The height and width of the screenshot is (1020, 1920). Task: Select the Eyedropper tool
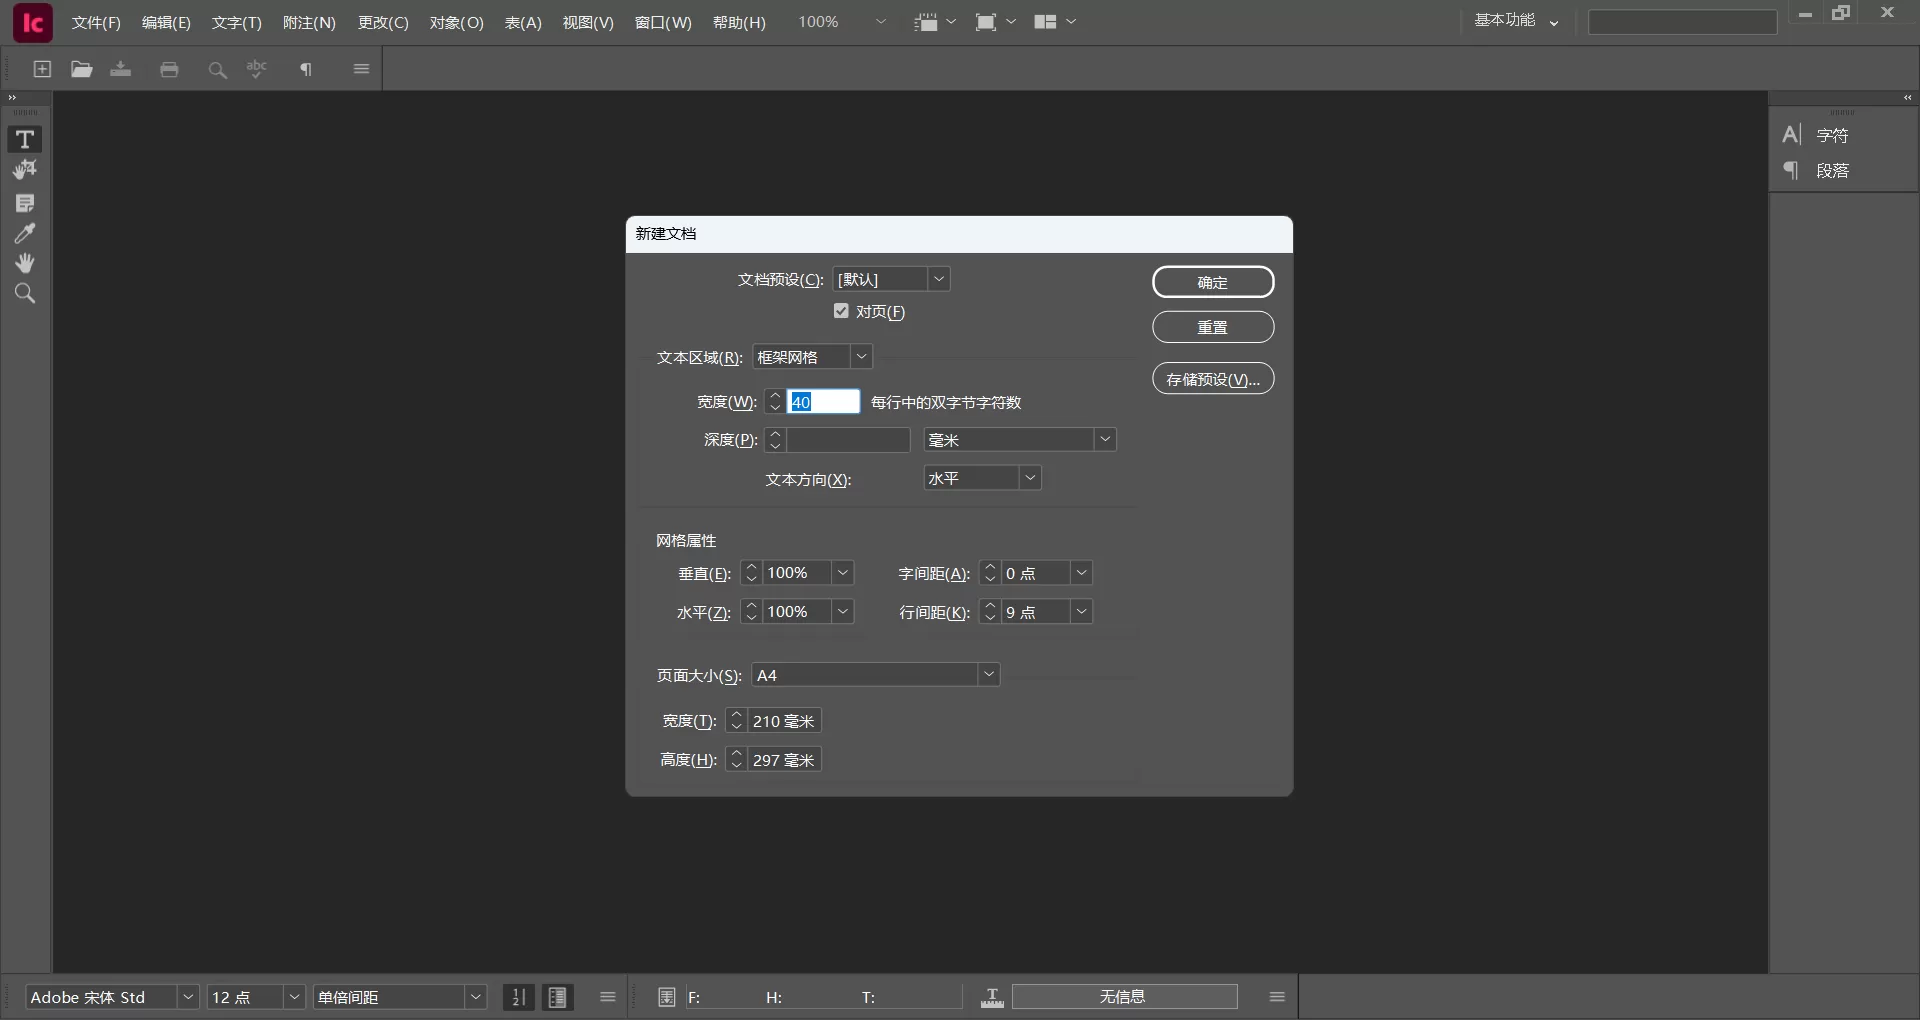click(24, 232)
